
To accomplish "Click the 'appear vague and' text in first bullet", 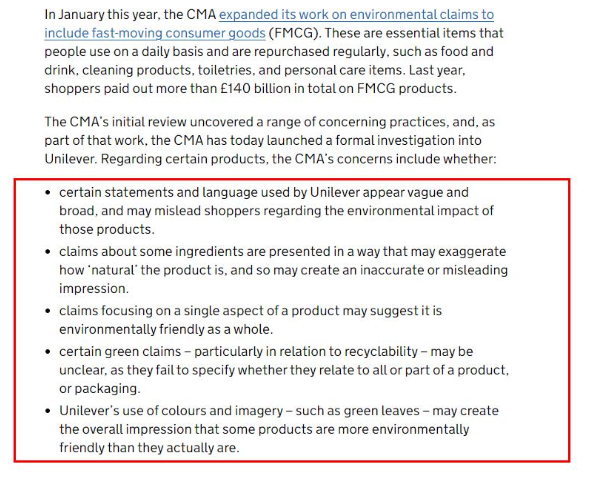I will (x=416, y=193).
